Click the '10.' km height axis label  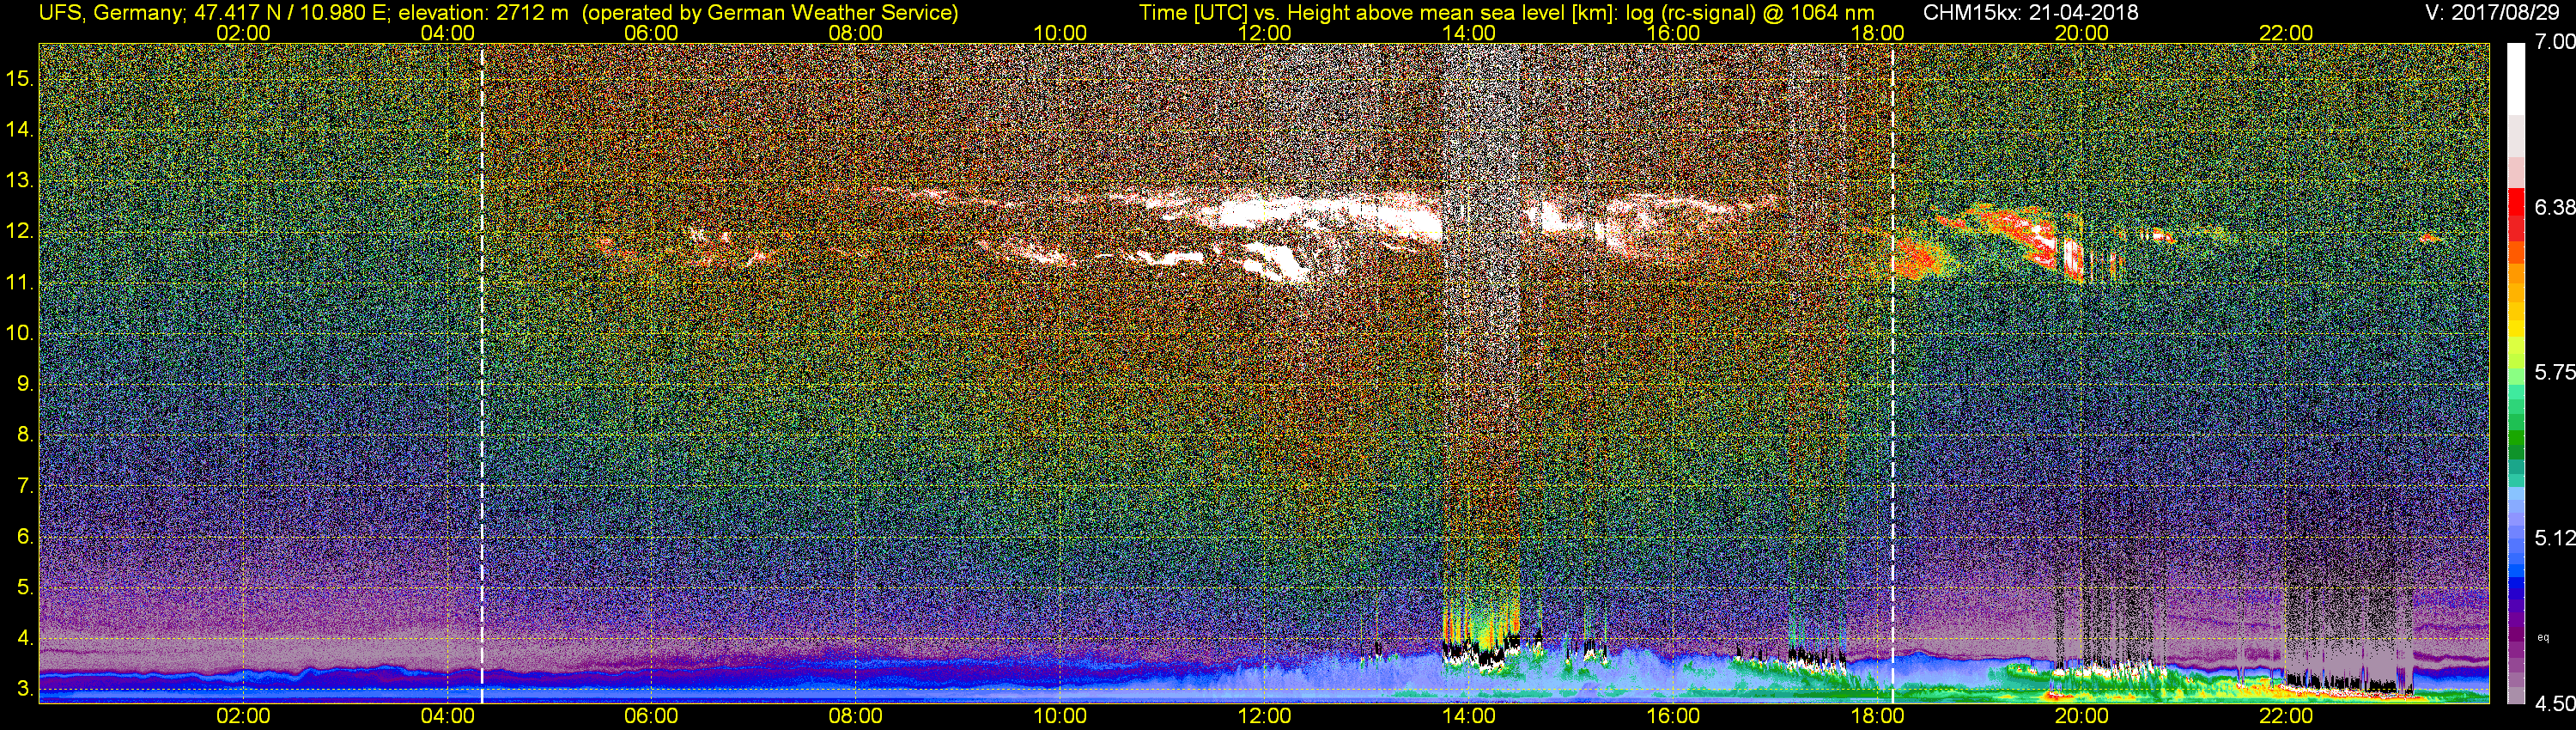(20, 333)
